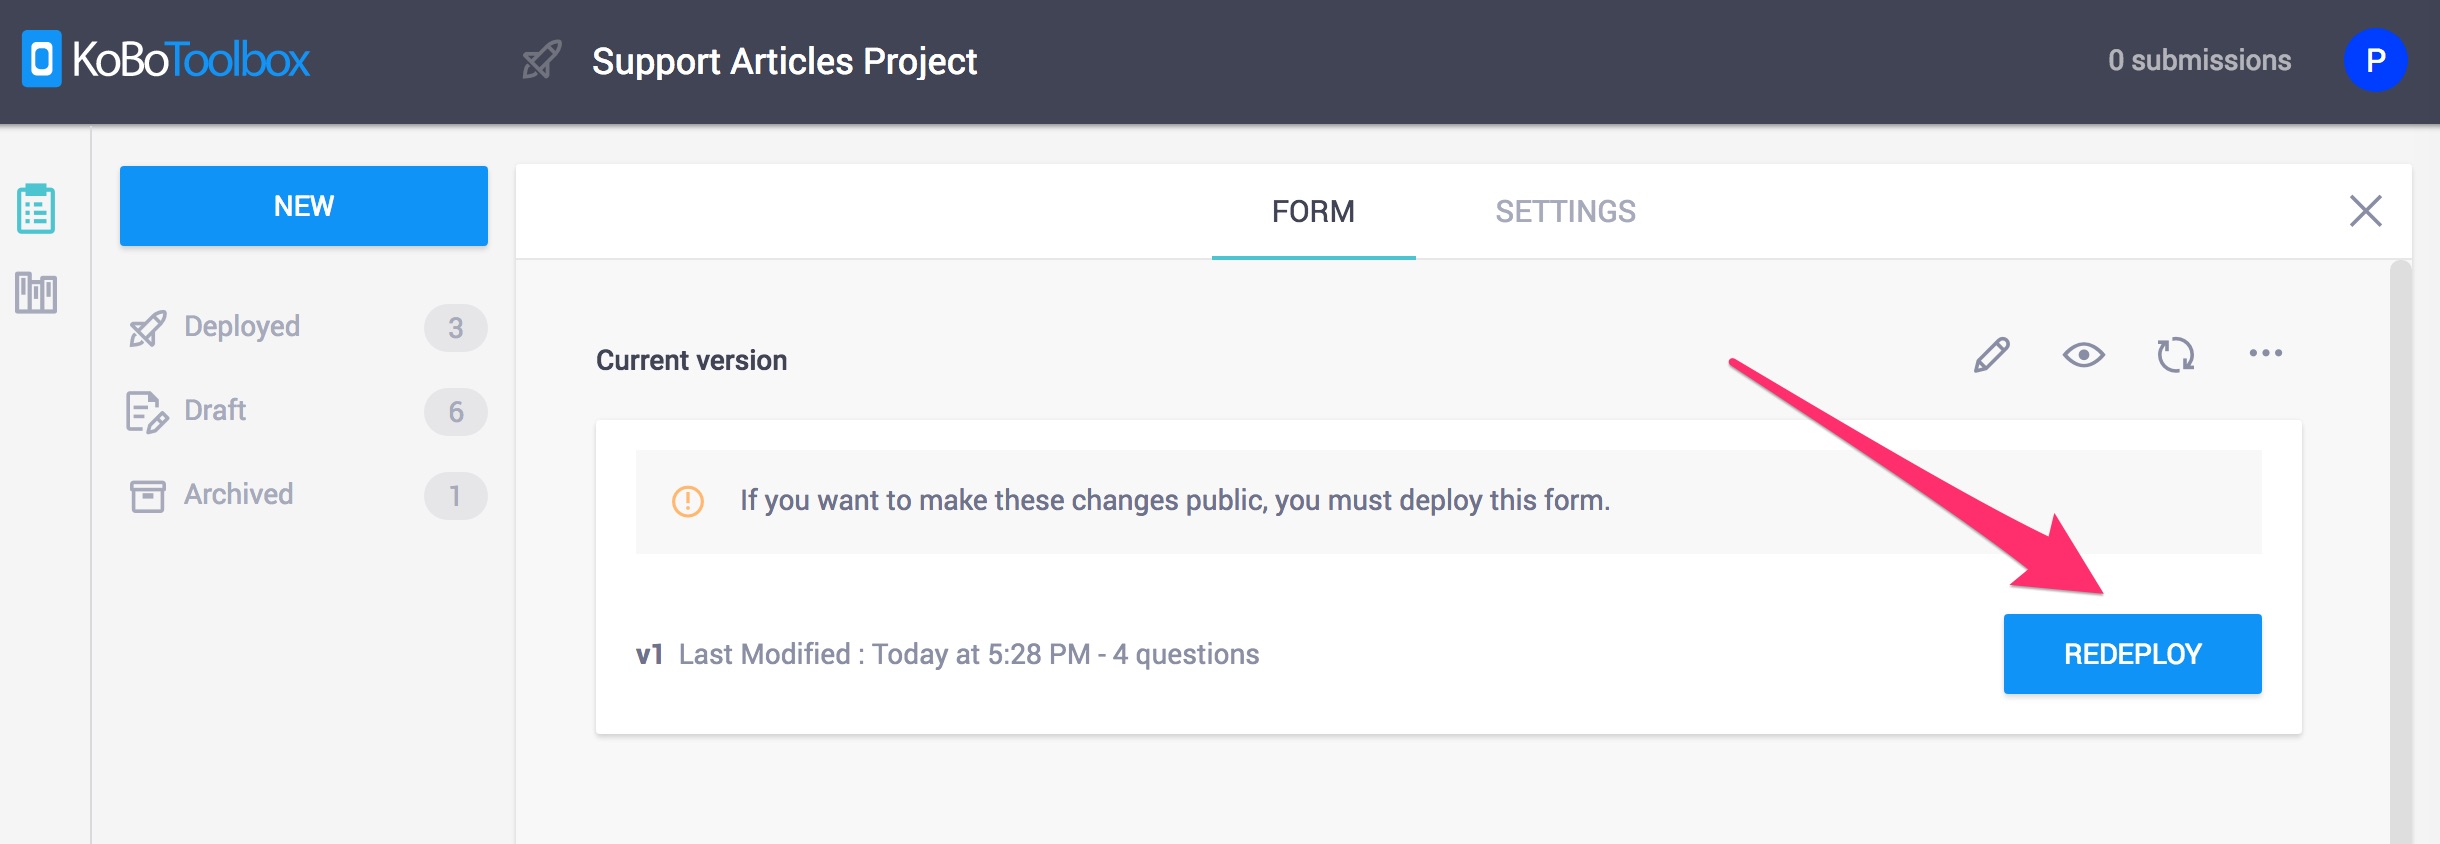The image size is (2440, 844).
Task: Open the projects clipboard icon in sidebar
Action: coord(36,209)
